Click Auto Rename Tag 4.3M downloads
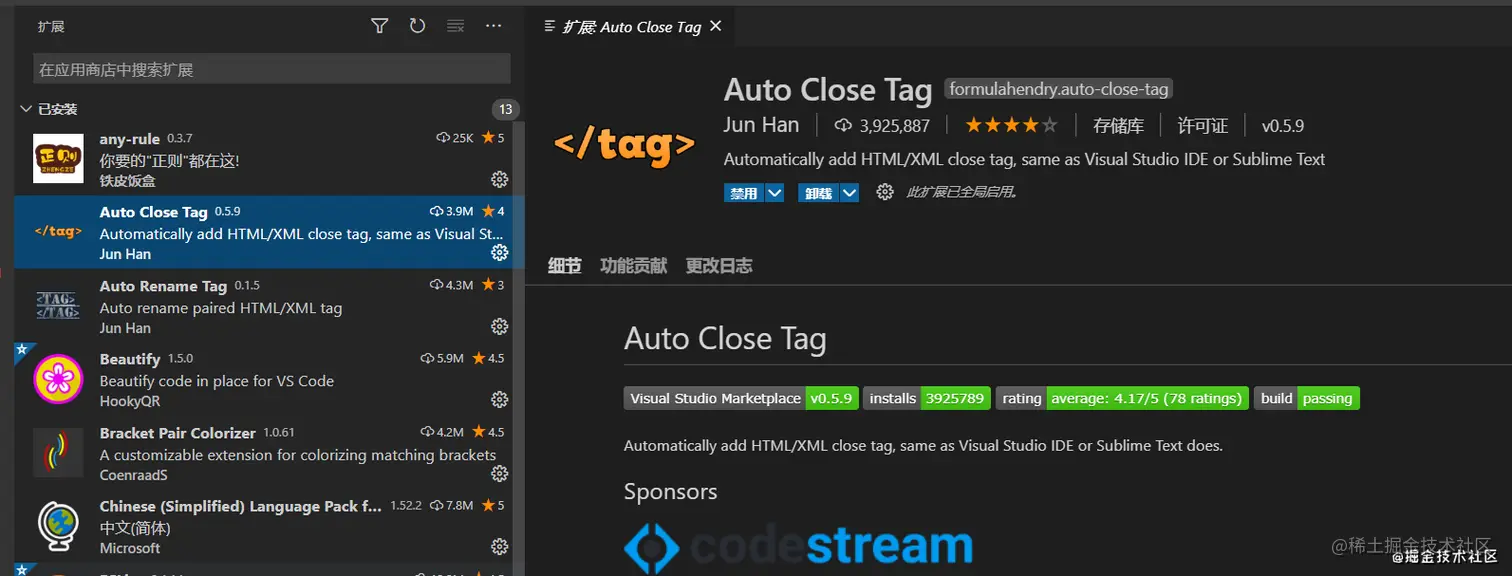Viewport: 1512px width, 576px height. (x=451, y=285)
